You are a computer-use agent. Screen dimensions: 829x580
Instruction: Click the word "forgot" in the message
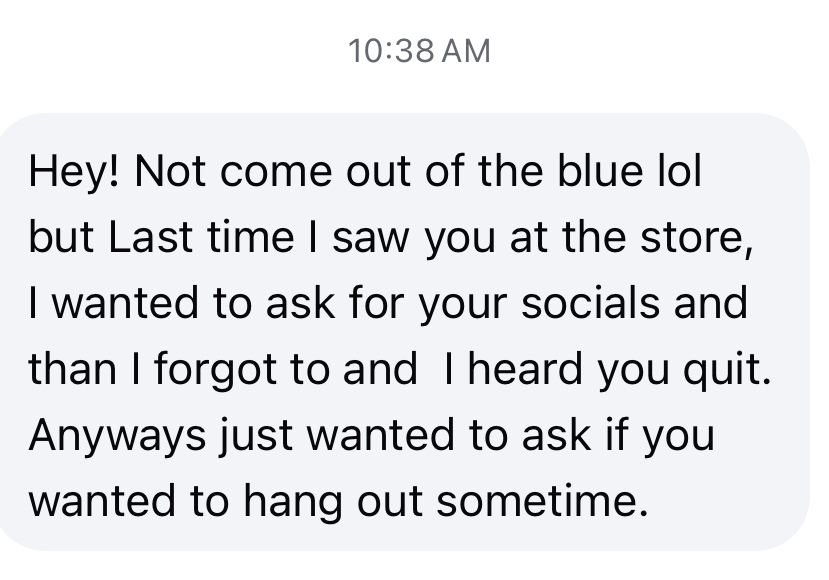click(215, 371)
